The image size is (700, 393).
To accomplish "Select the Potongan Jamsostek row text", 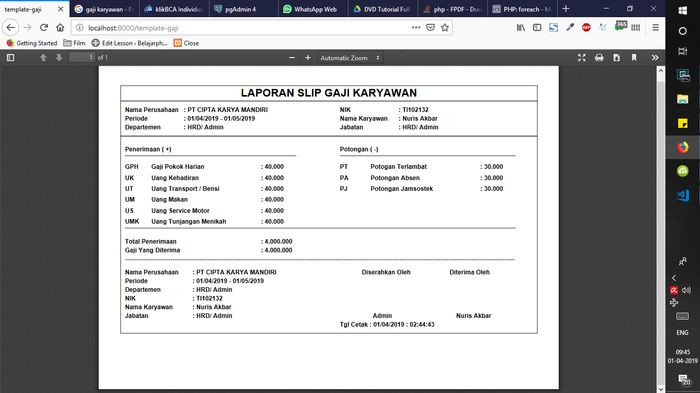I will (x=401, y=189).
